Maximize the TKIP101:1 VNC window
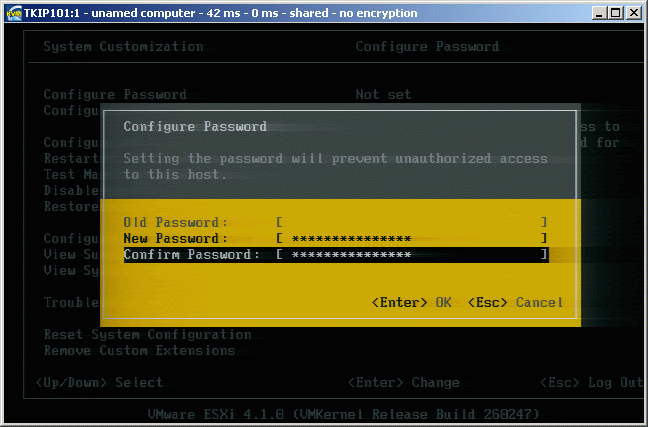Viewport: 648px width, 427px height. [614, 12]
